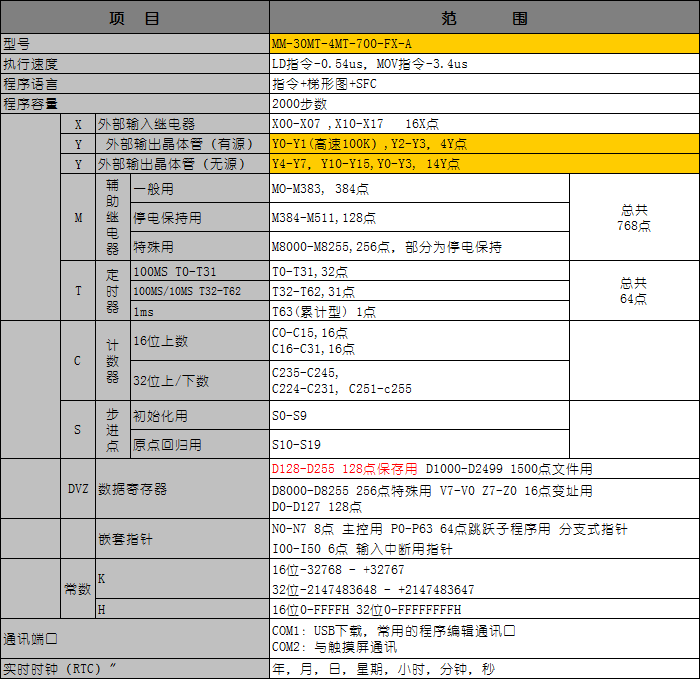This screenshot has width=700, height=679.
Task: Click the 执行速度 row label
Action: [x=134, y=64]
